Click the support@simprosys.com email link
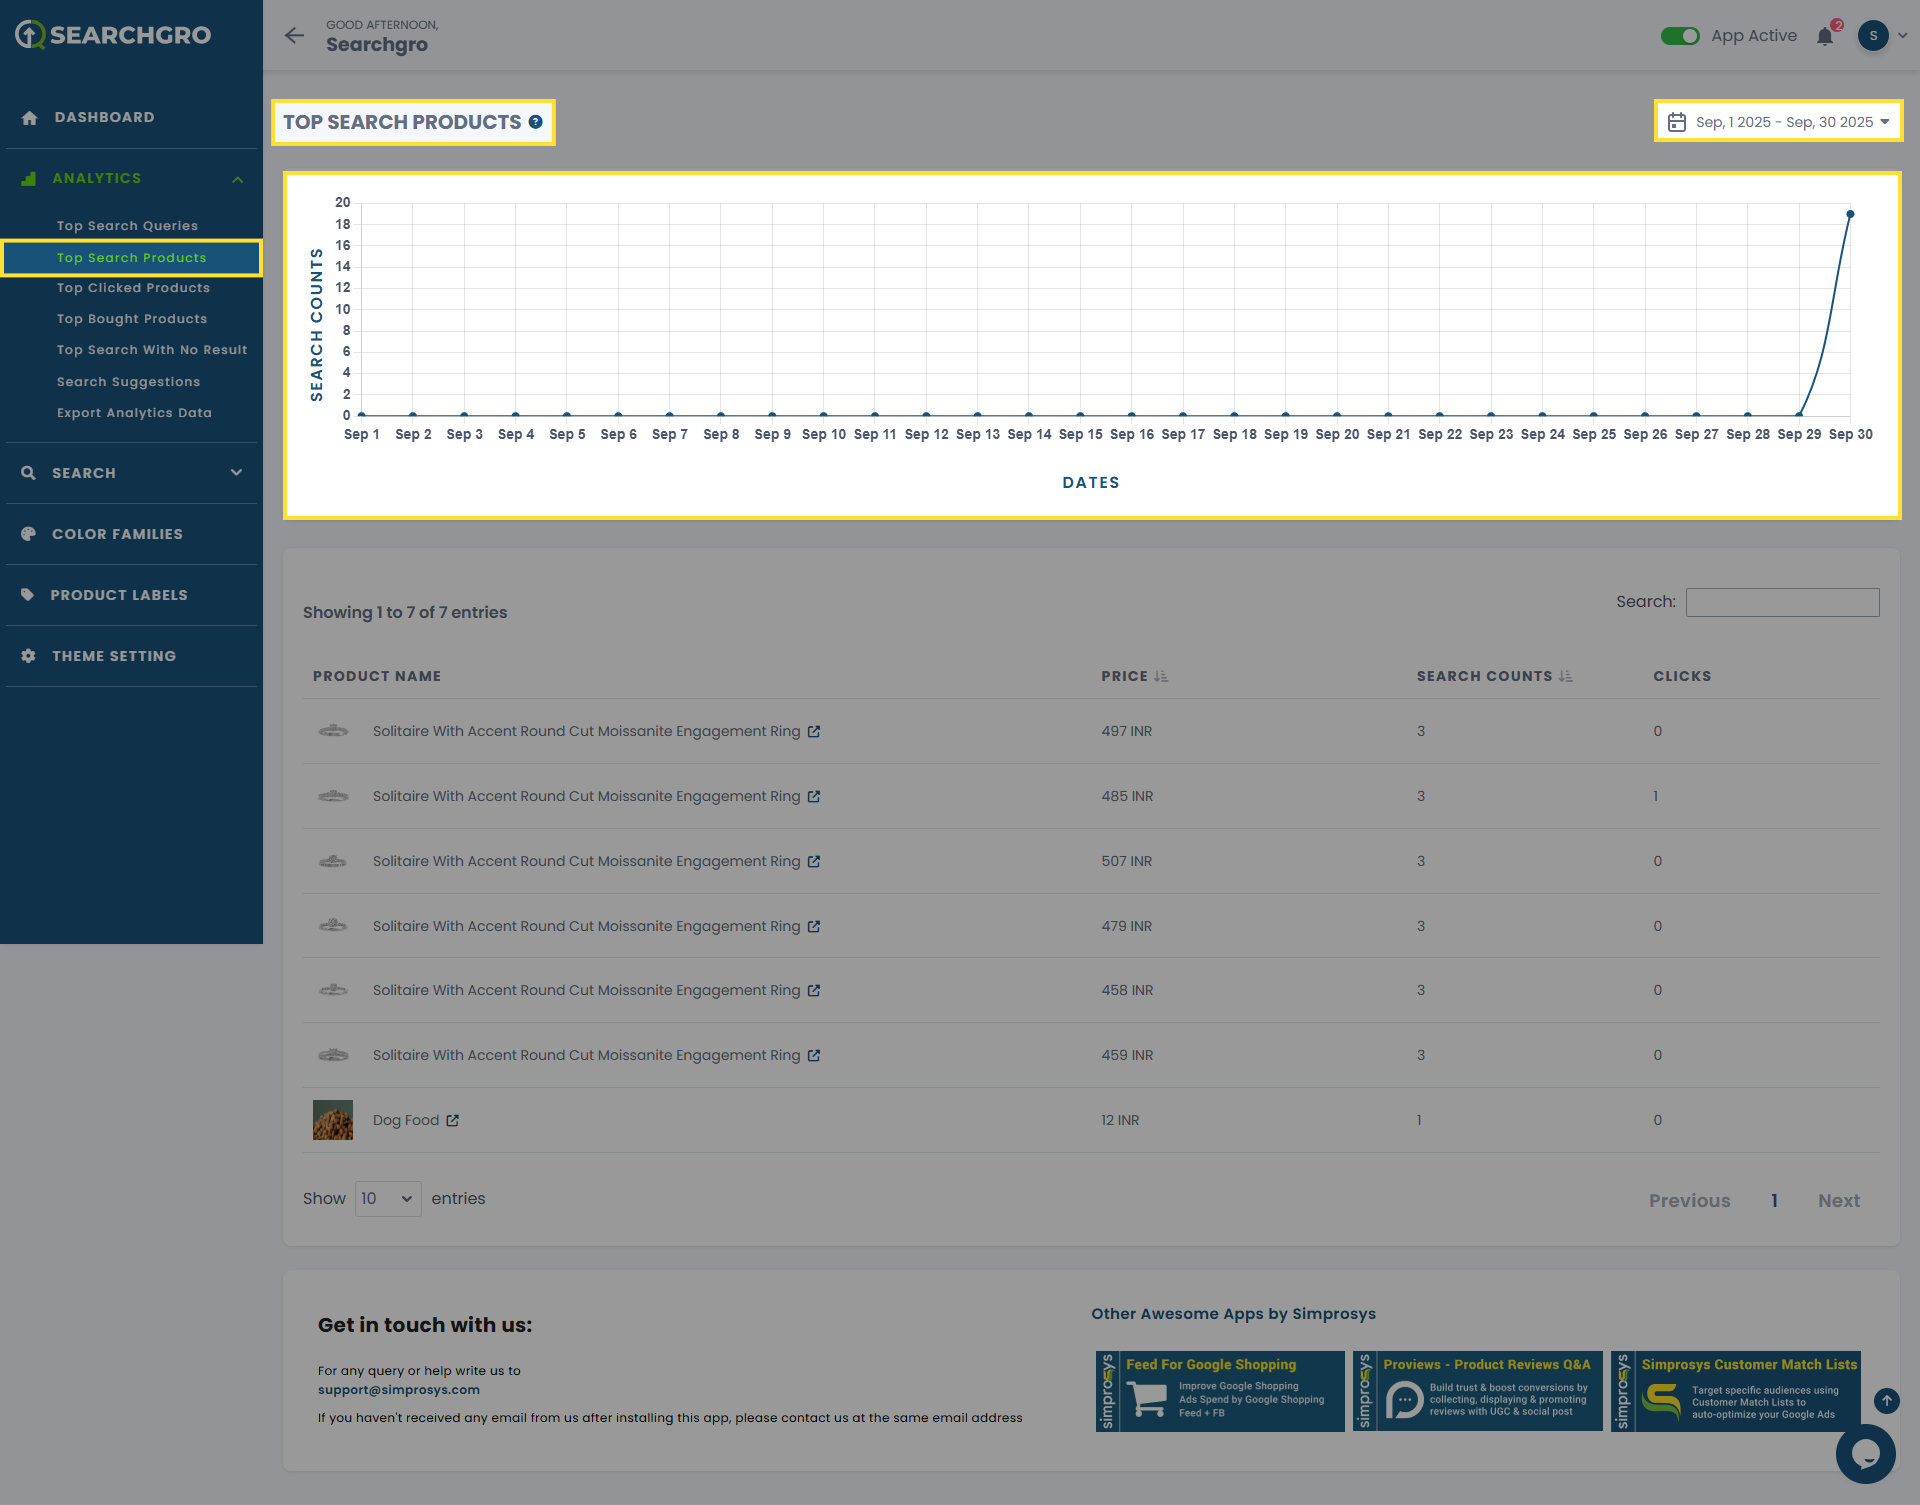This screenshot has height=1505, width=1920. tap(398, 1390)
